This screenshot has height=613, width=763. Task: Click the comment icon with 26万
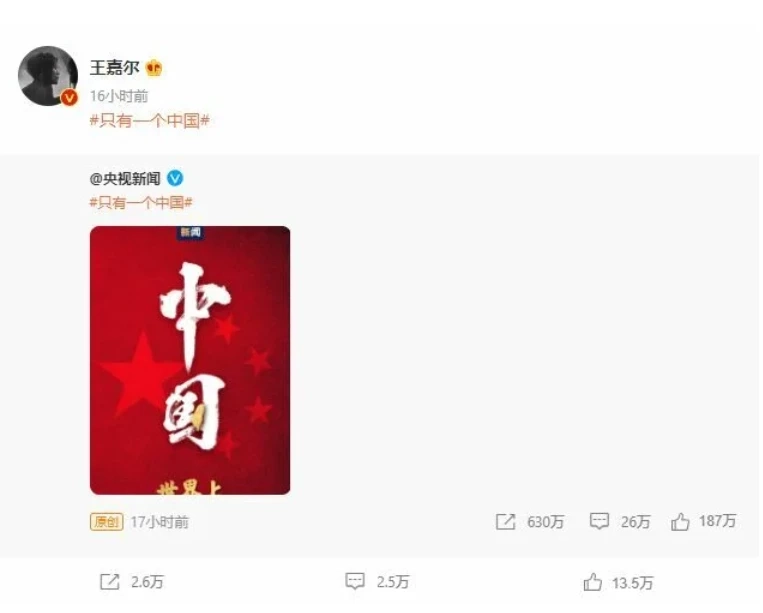pos(599,522)
